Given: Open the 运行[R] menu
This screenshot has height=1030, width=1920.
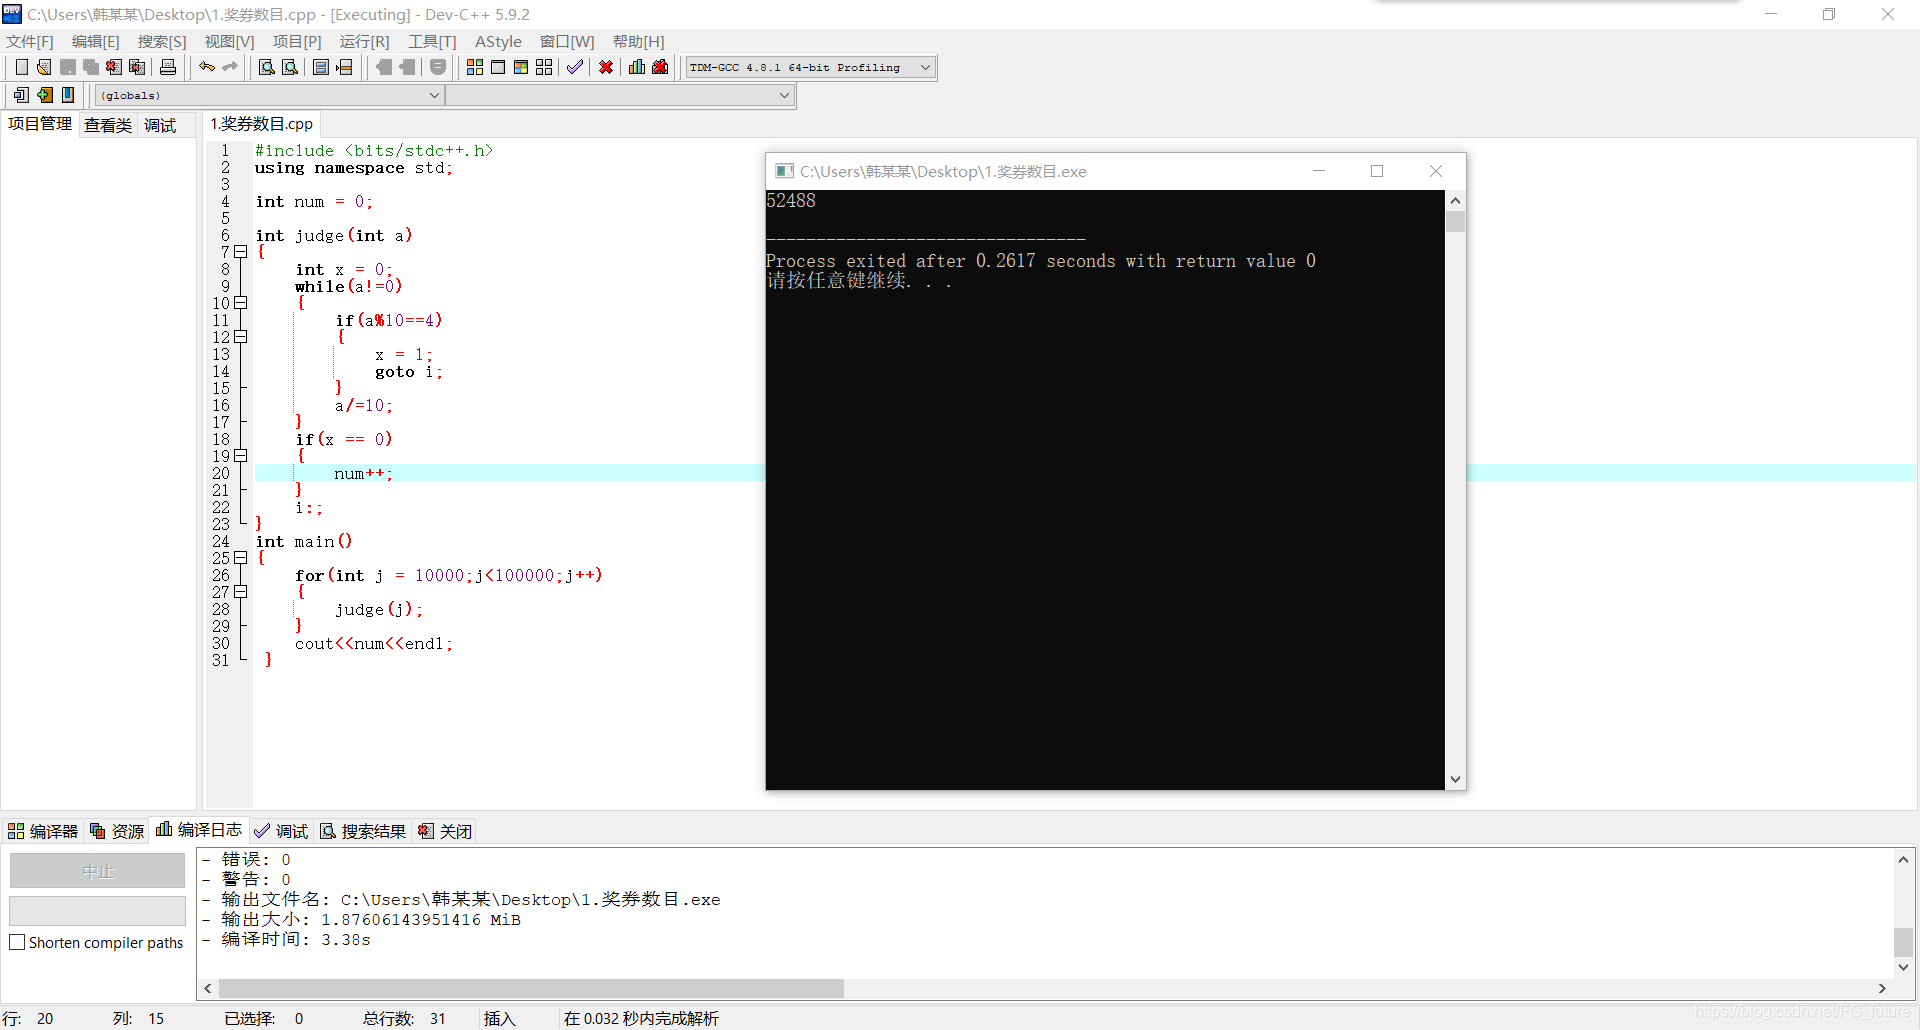Looking at the screenshot, I should click(x=364, y=41).
